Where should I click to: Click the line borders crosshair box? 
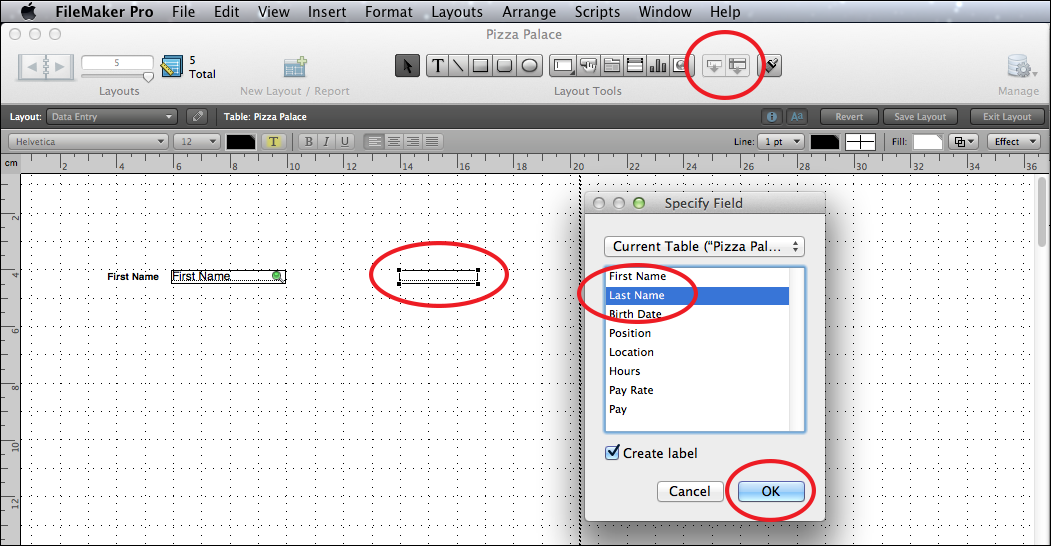point(860,141)
